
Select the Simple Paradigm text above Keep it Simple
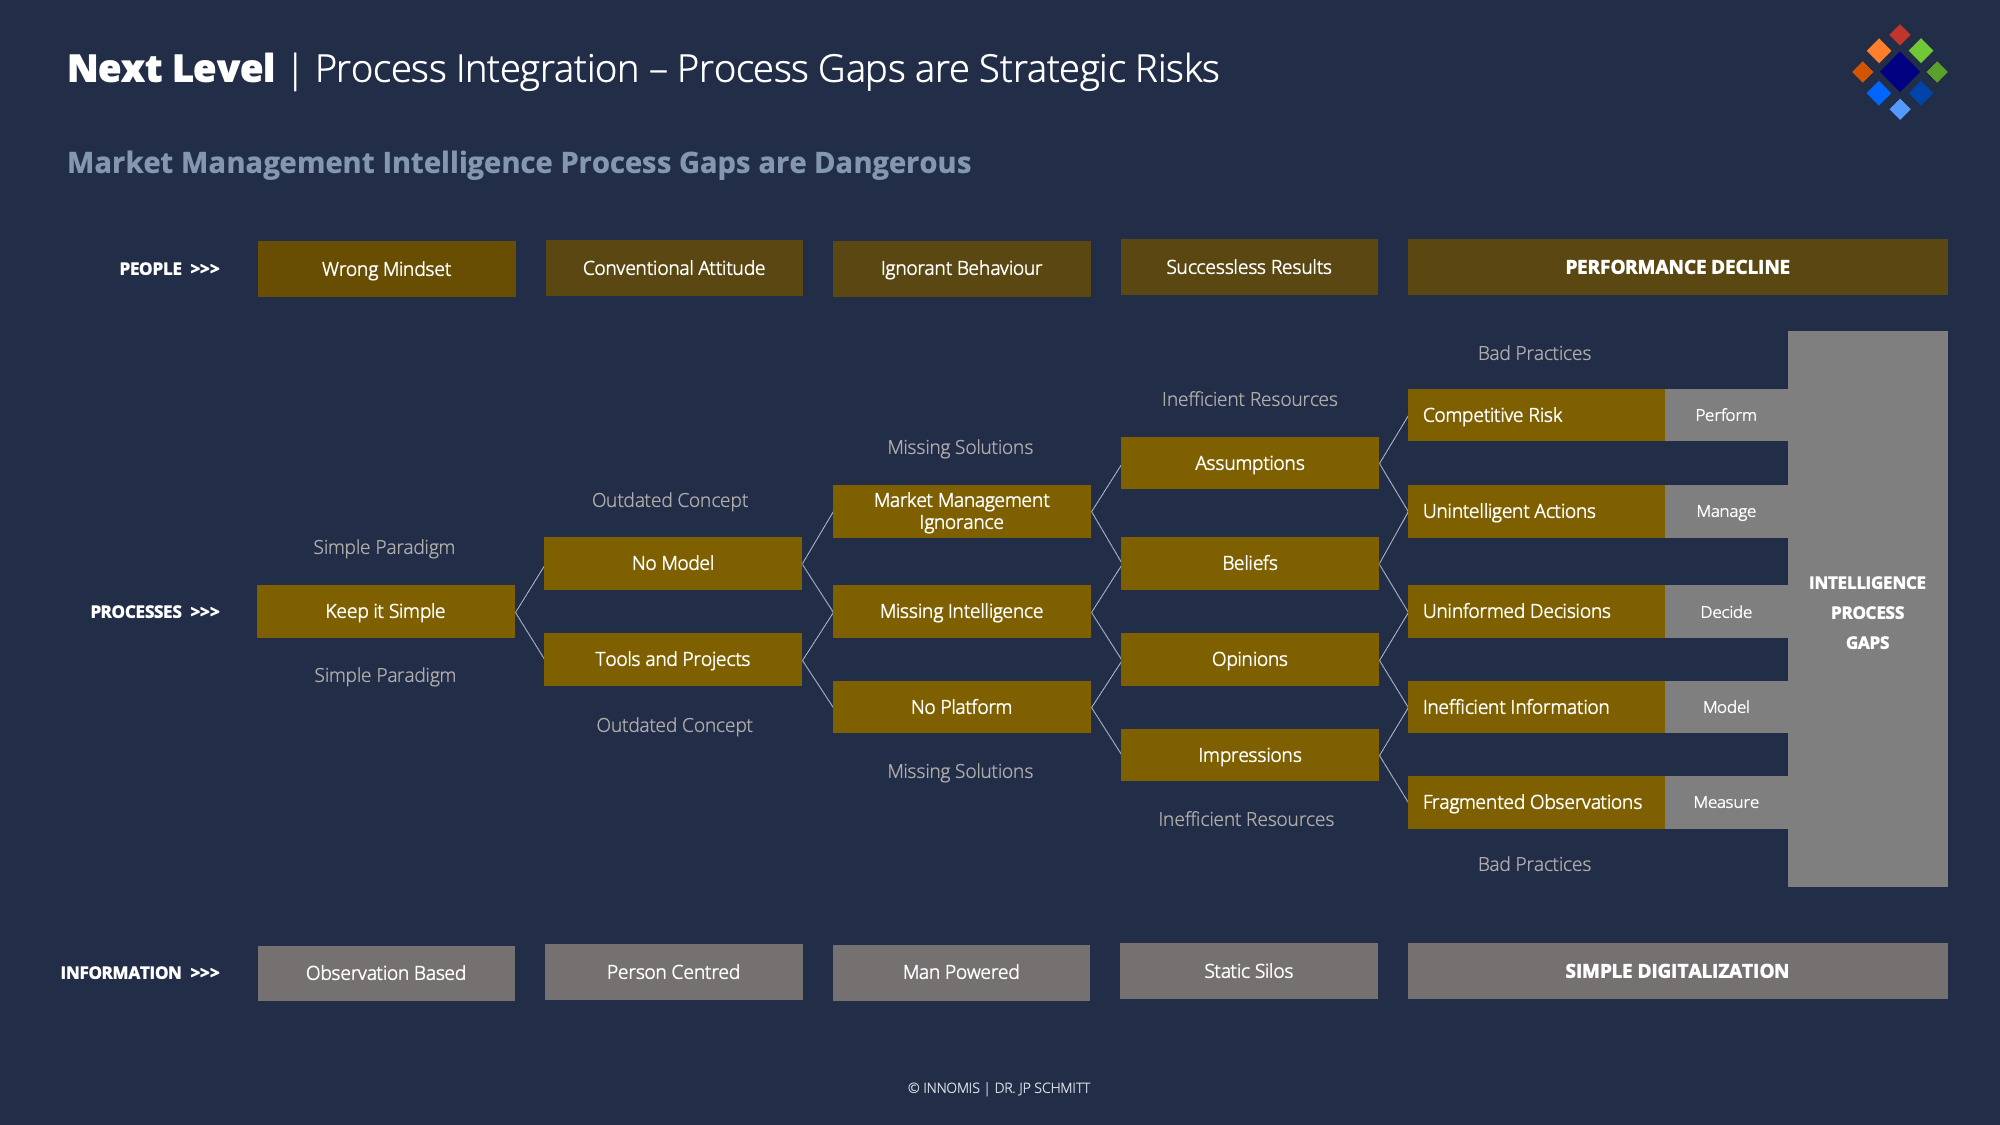[384, 547]
